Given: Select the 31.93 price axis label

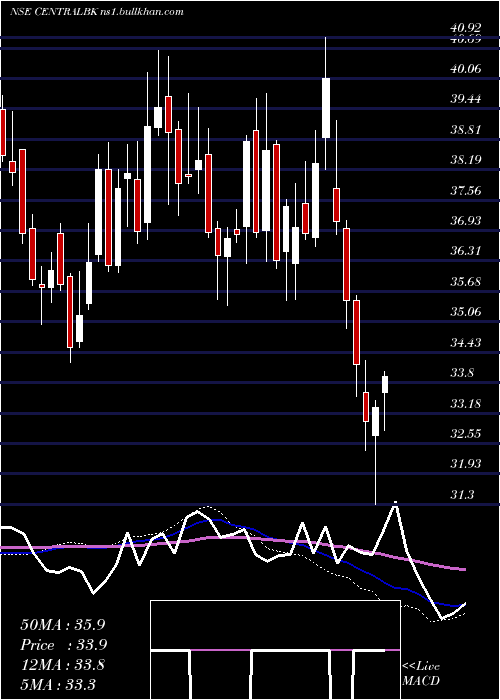Looking at the screenshot, I should pyautogui.click(x=466, y=464).
